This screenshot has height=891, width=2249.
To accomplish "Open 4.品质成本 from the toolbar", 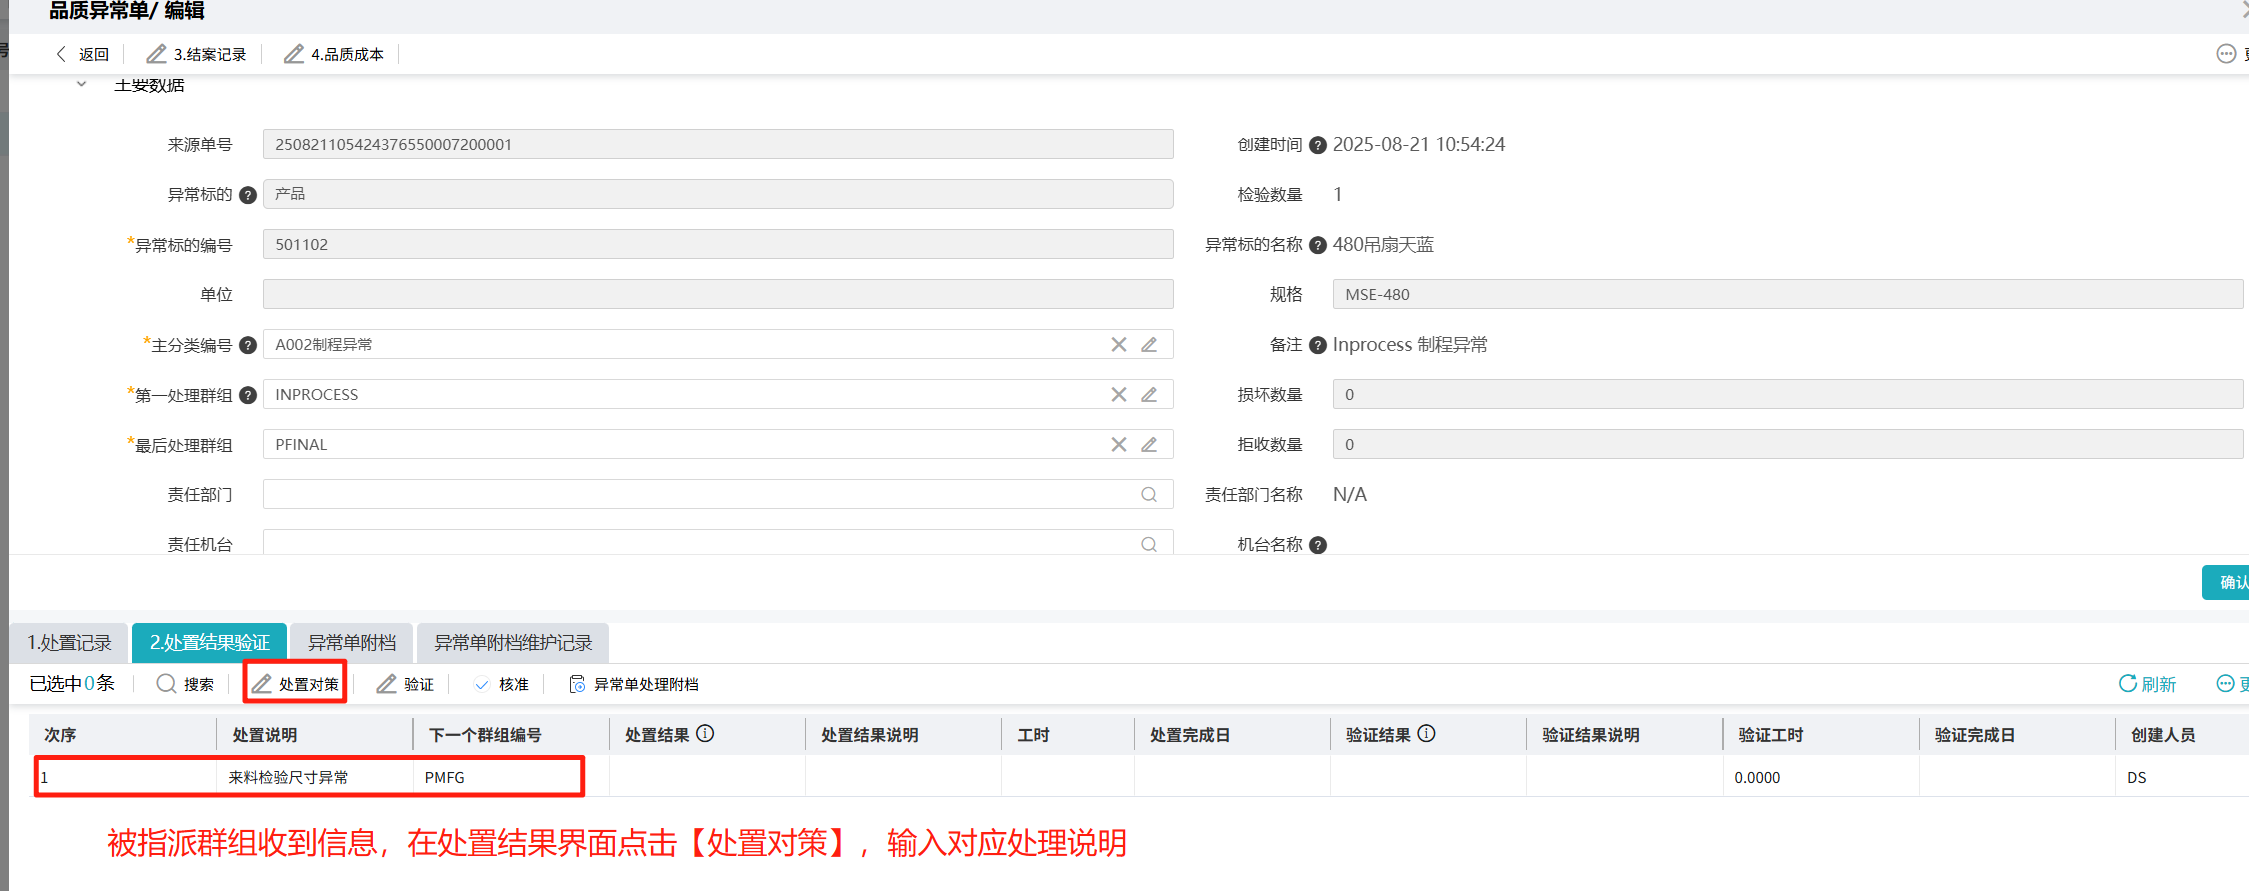I will coord(334,54).
